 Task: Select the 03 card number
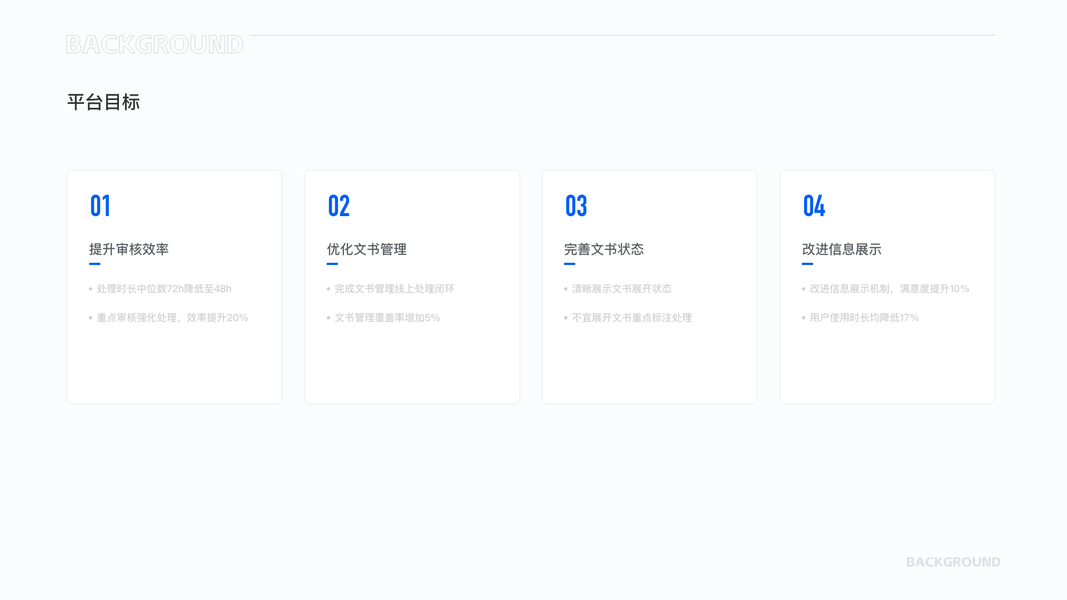[576, 206]
